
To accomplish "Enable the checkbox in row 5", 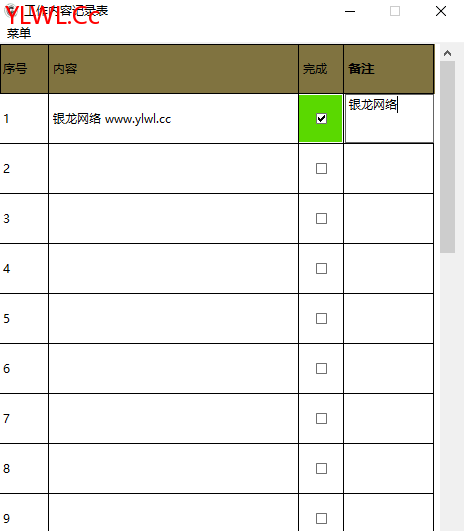I will tap(321, 318).
